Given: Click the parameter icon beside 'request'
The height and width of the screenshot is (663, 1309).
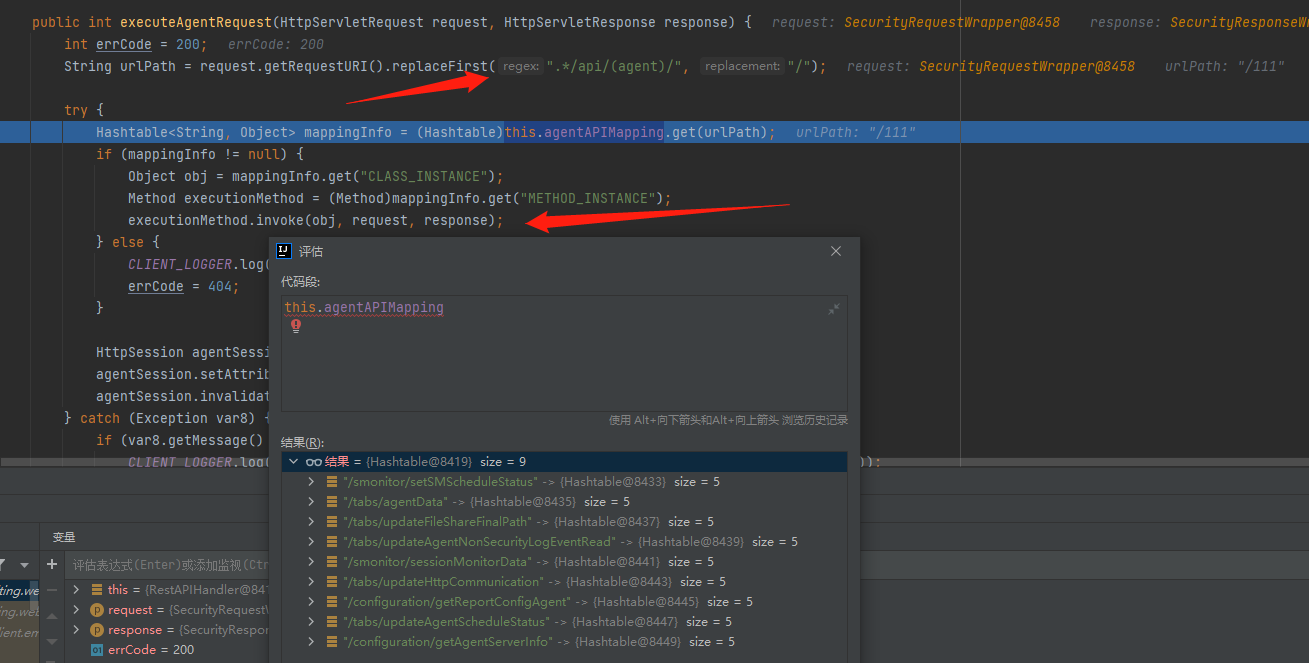Looking at the screenshot, I should point(97,610).
